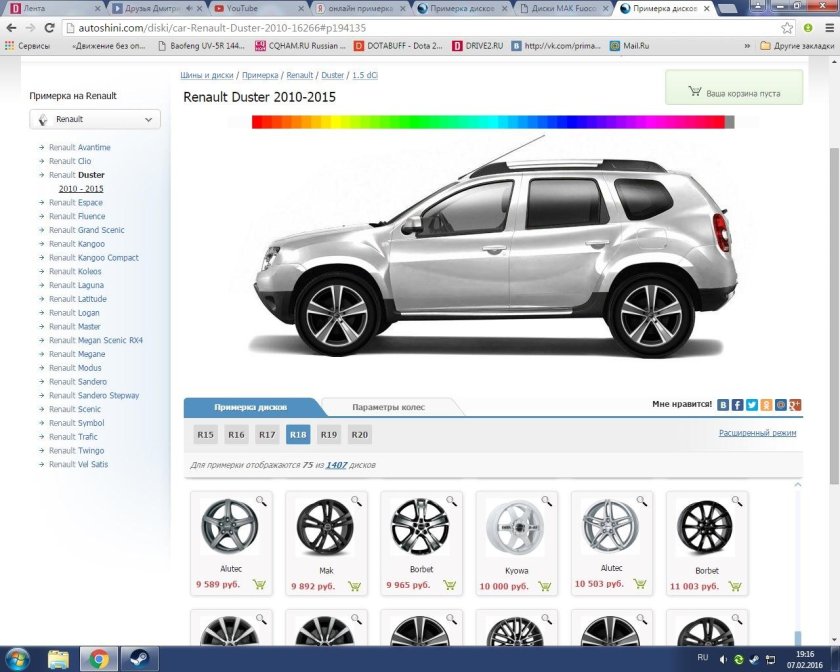Open Steam from the Windows taskbar
Screen dimensions: 840x672
pyautogui.click(x=140, y=658)
